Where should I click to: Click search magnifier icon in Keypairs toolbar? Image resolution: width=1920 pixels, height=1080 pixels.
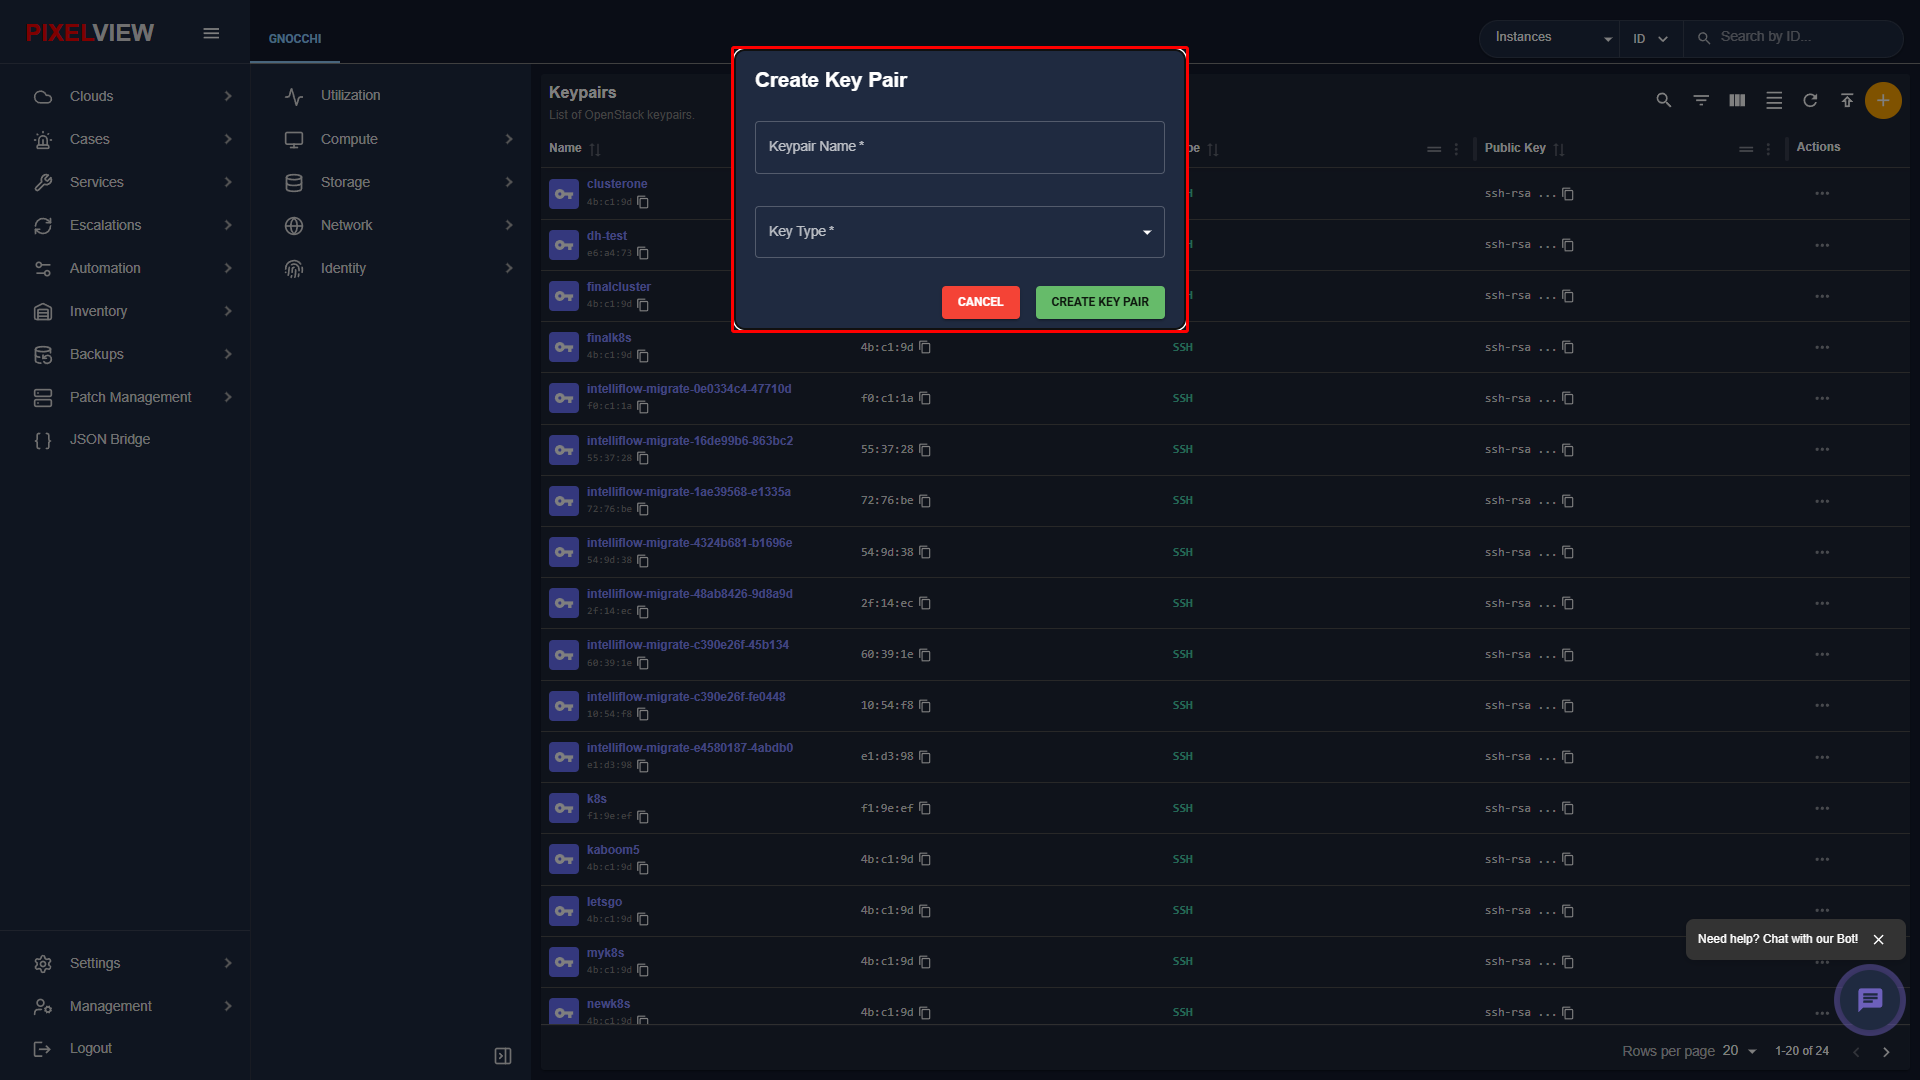(1663, 100)
